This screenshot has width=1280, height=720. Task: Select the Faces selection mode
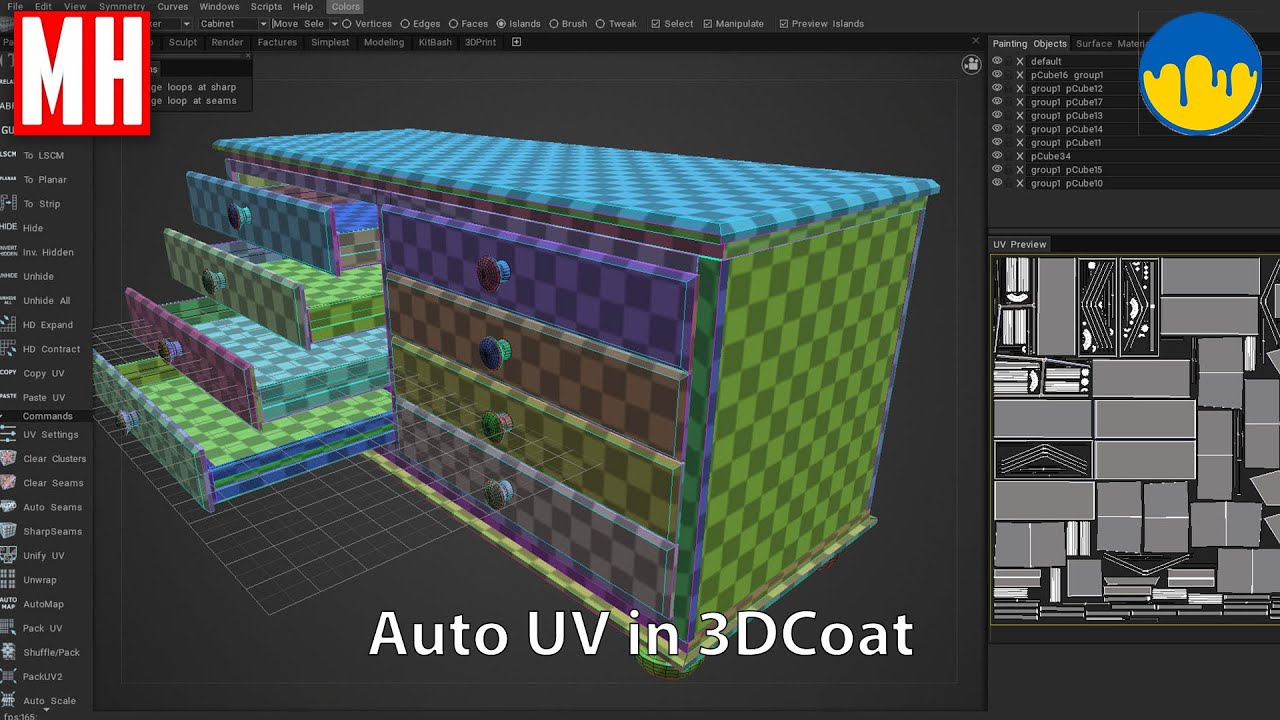point(468,24)
